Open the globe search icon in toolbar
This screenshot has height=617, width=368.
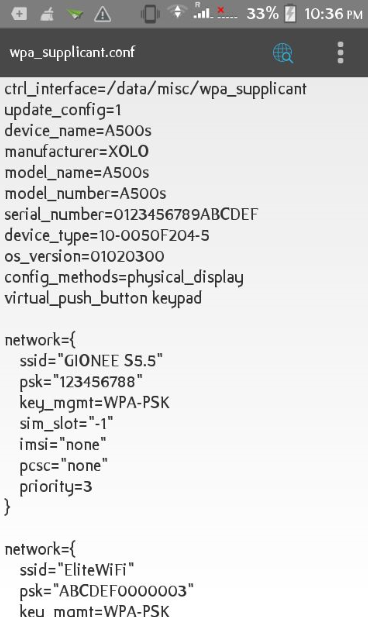283,53
